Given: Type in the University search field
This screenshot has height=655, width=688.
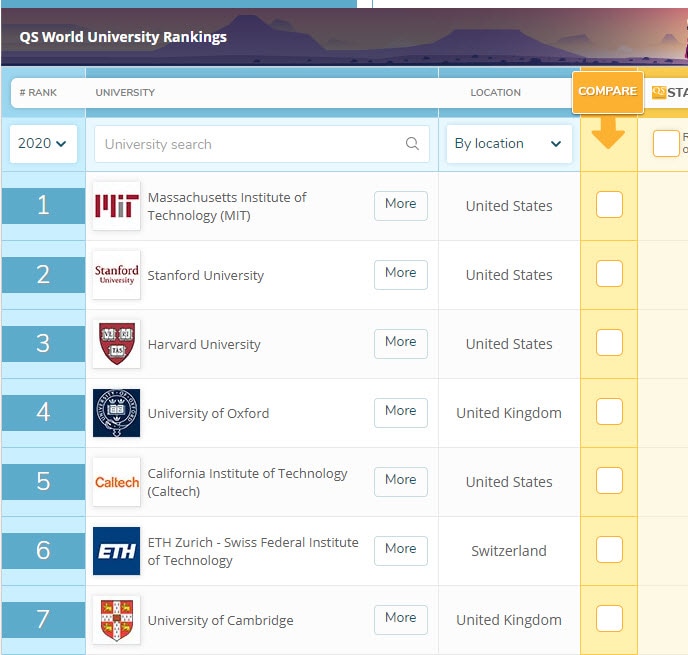Looking at the screenshot, I should point(250,144).
